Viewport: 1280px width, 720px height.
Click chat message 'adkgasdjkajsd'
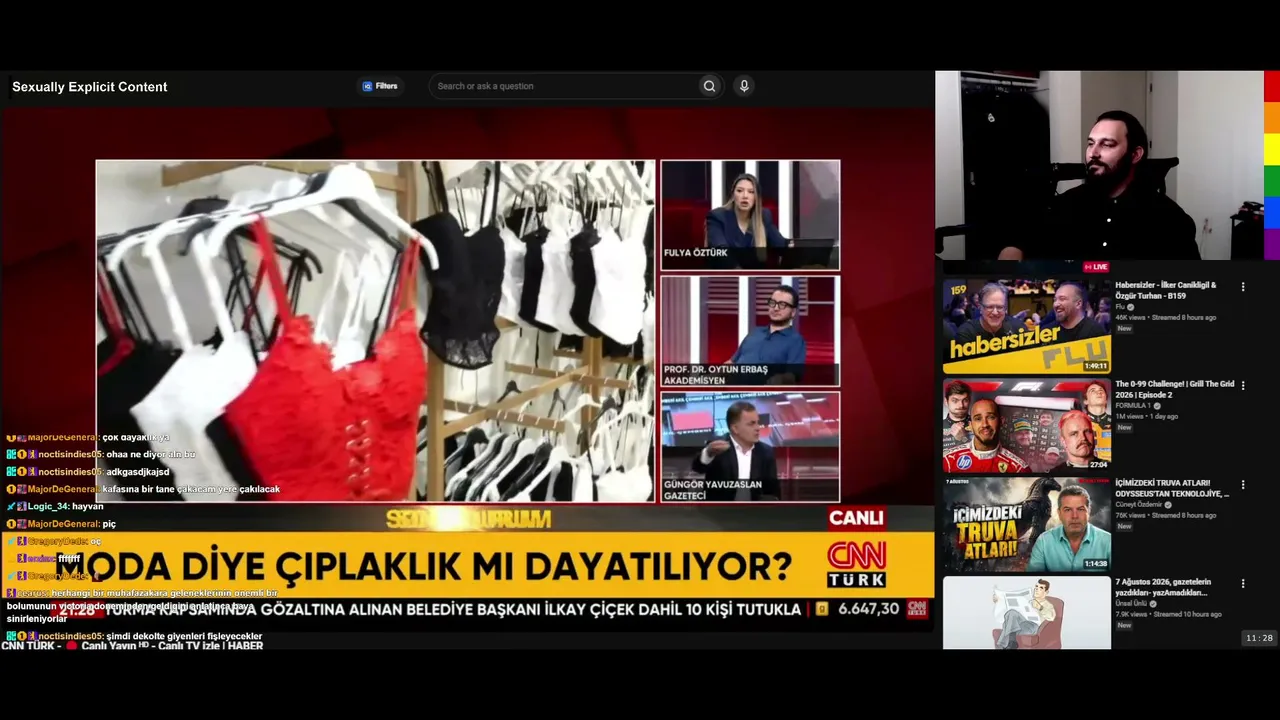tap(138, 472)
